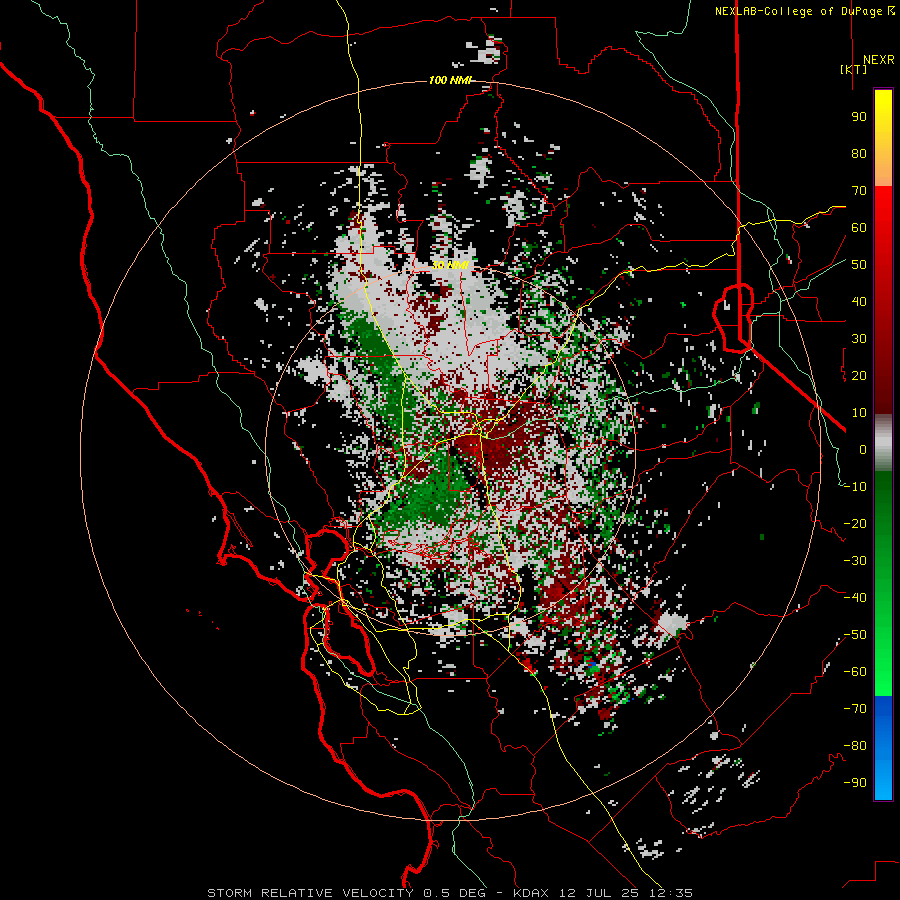This screenshot has height=900, width=900.
Task: Click the NEXR label above the color scale
Action: click(x=878, y=60)
